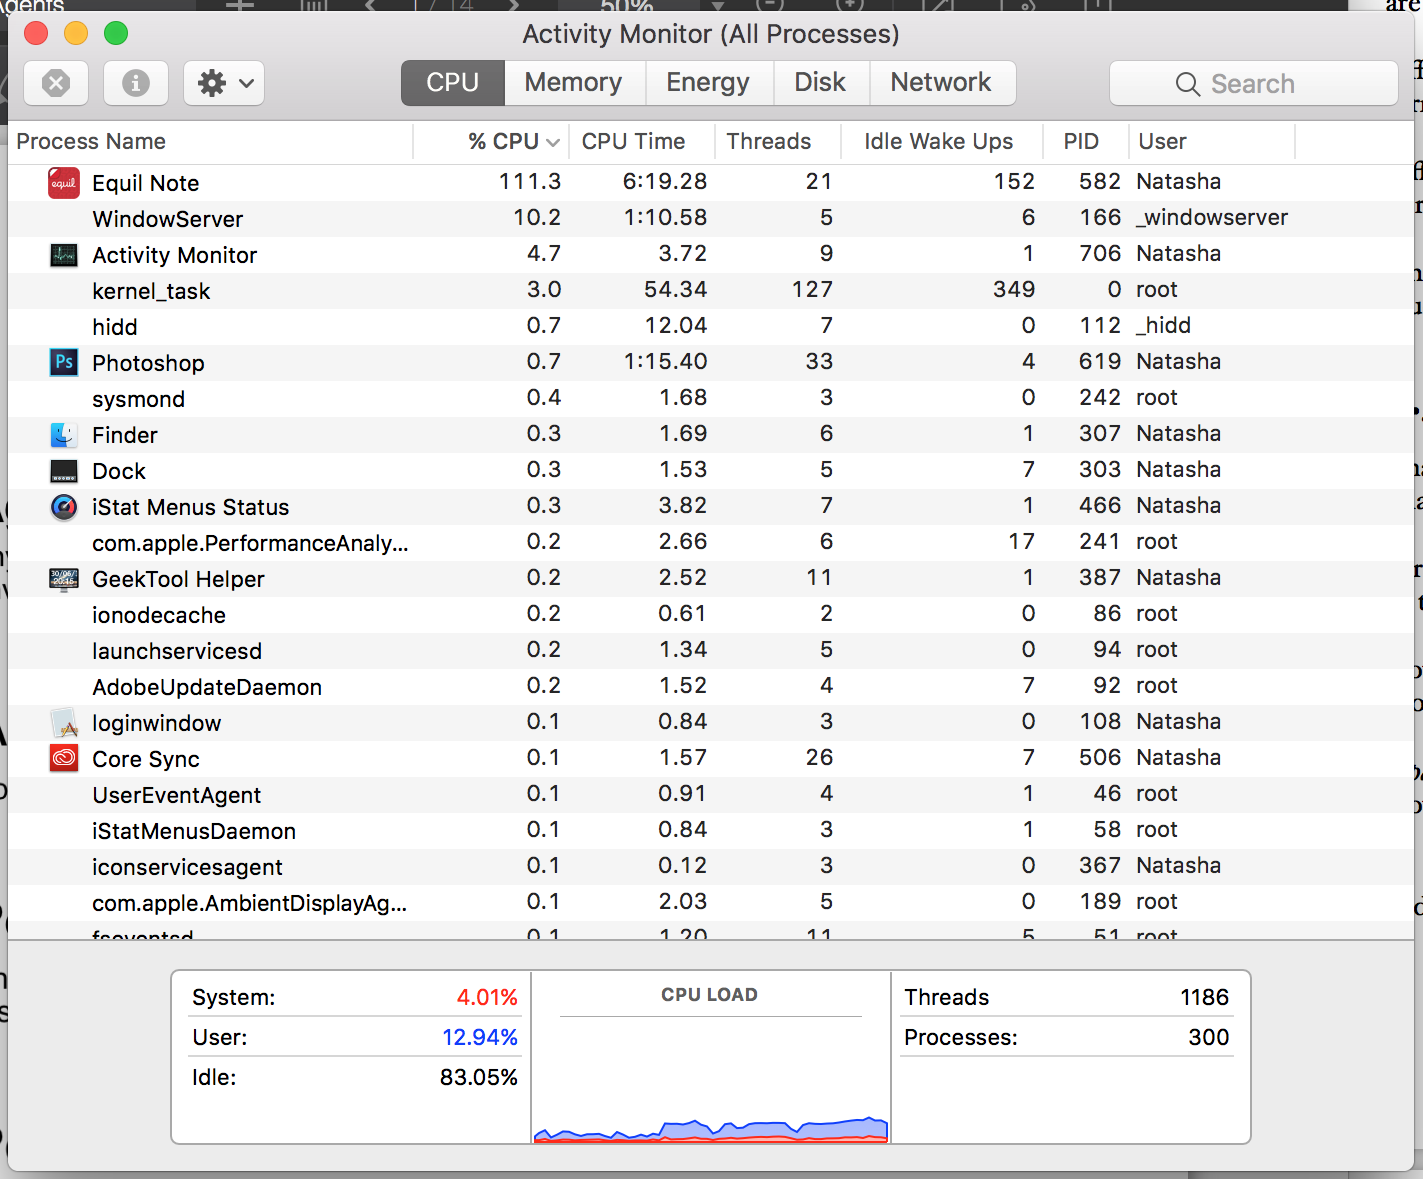Open the process info inspector button
Viewport: 1423px width, 1179px height.
coord(136,83)
